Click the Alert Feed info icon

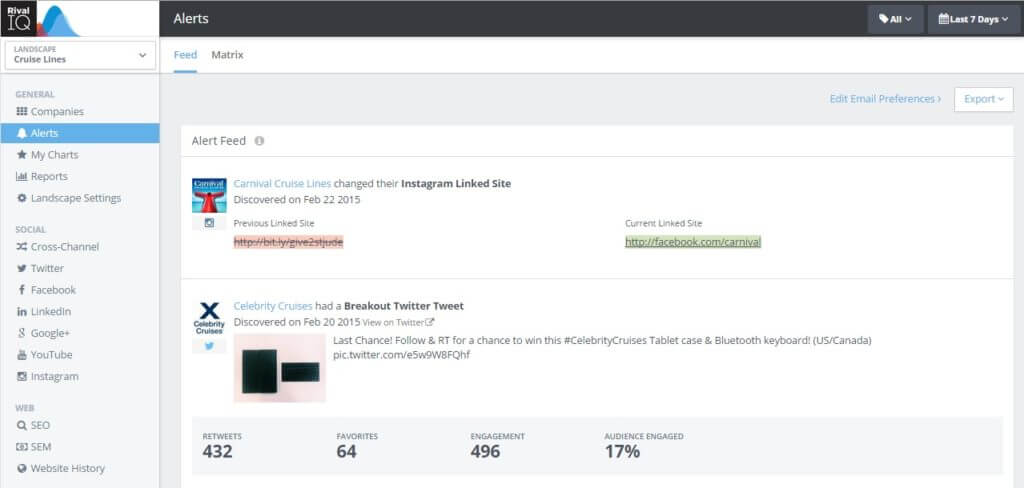[x=259, y=141]
